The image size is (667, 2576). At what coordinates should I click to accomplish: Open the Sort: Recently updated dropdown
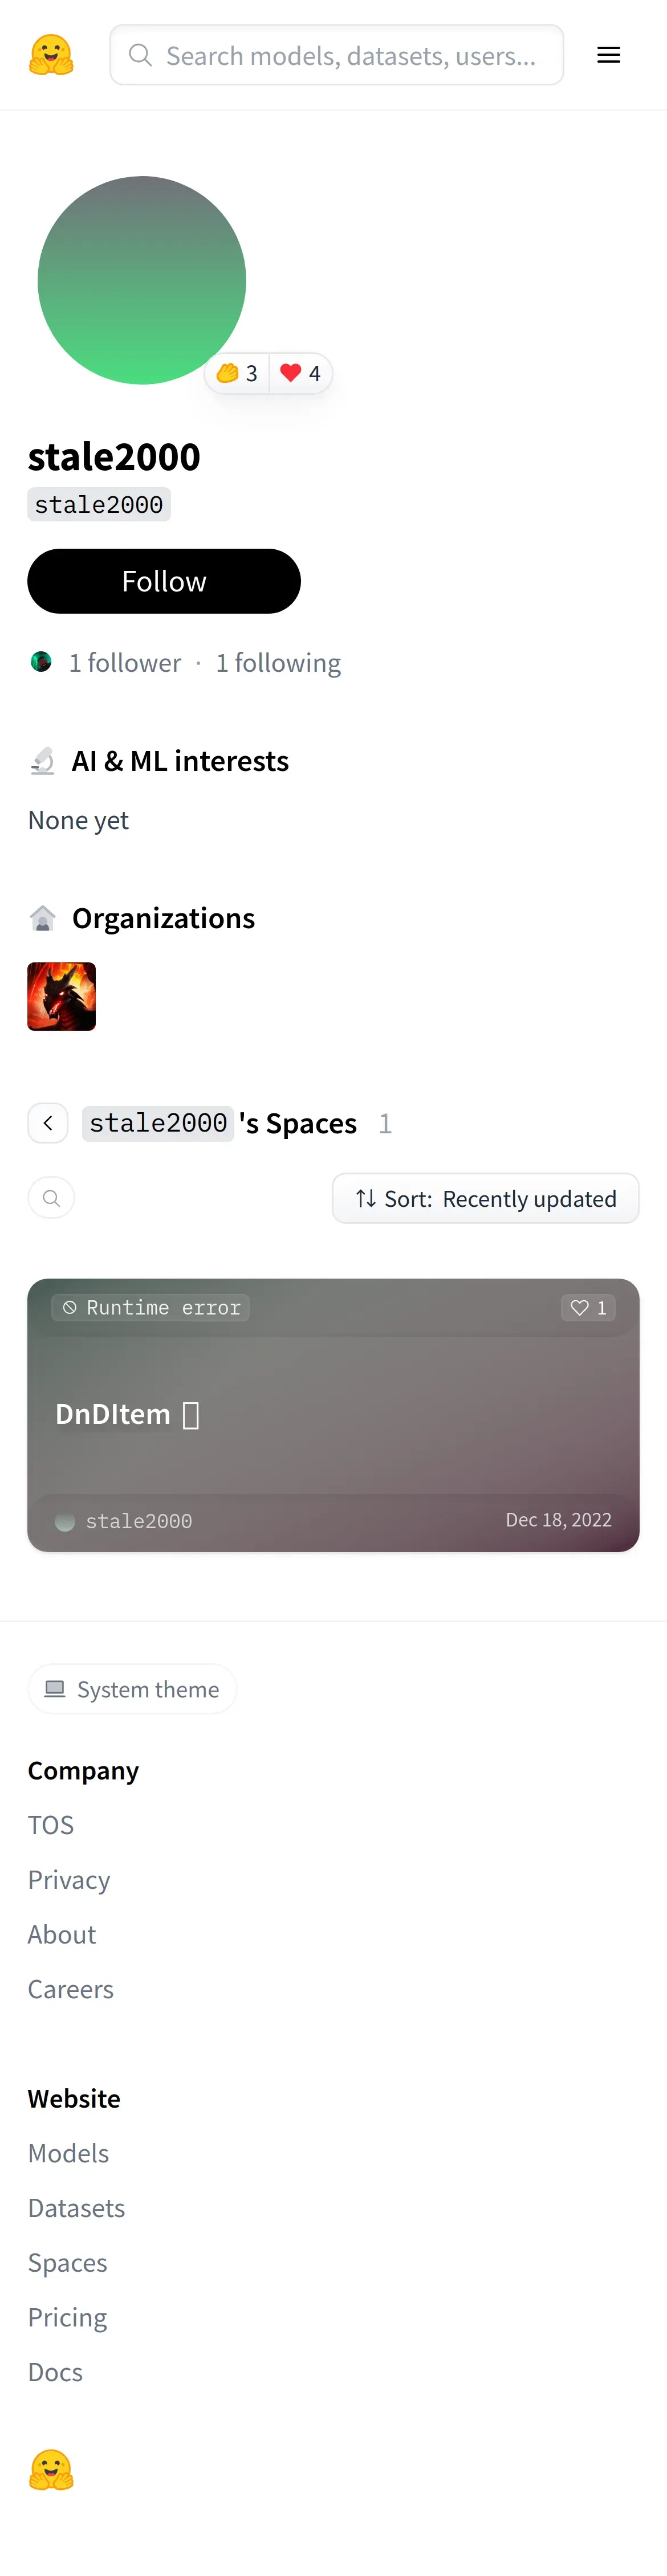click(485, 1198)
